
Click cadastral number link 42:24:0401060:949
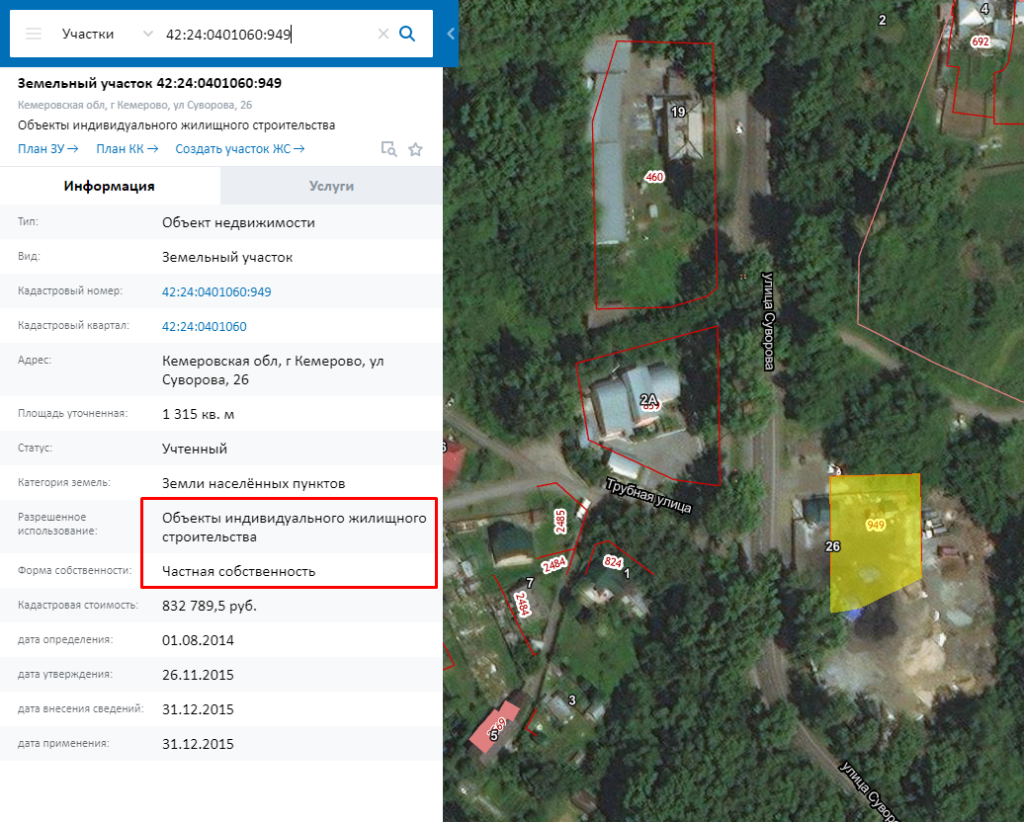point(216,292)
